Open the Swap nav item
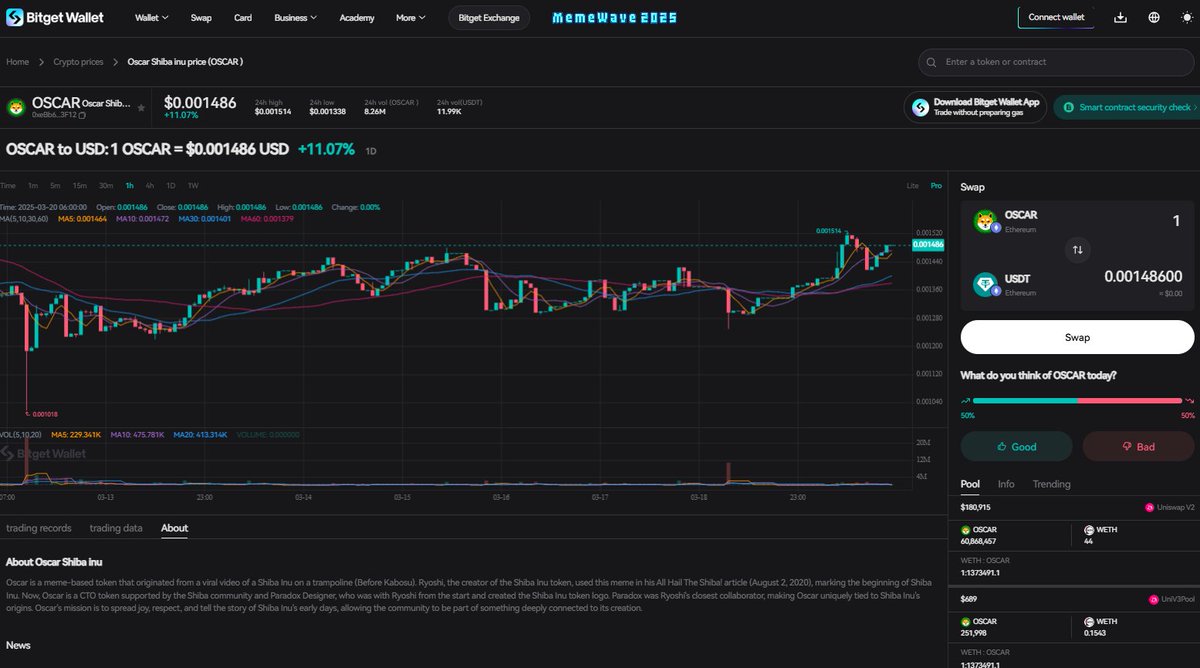The height and width of the screenshot is (668, 1200). coord(201,18)
